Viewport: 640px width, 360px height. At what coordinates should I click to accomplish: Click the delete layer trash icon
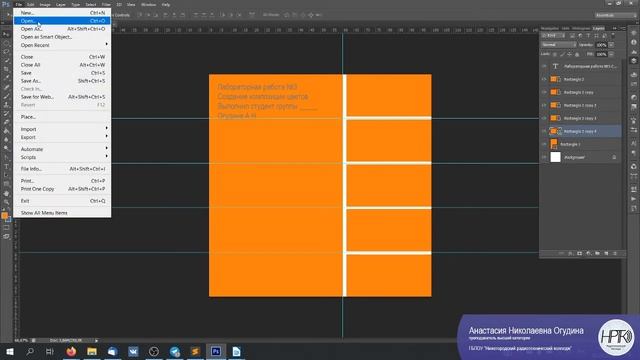tap(615, 253)
